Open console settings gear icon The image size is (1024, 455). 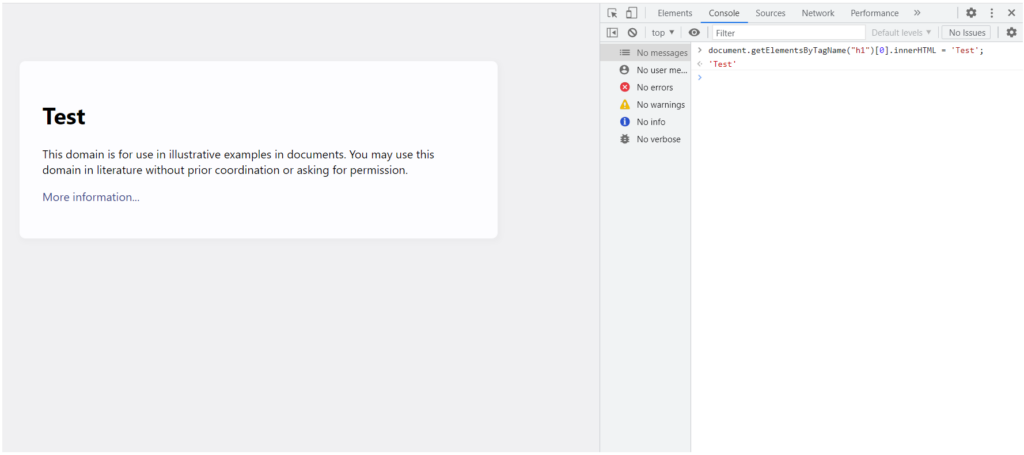1011,33
